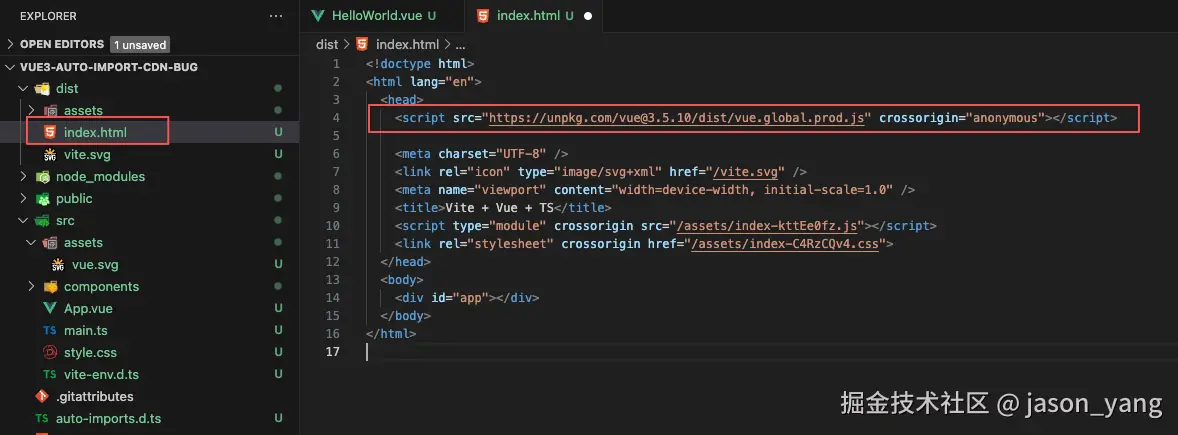Switch to the HelloWorld.vue tab
Image resolution: width=1178 pixels, height=435 pixels.
coord(382,15)
